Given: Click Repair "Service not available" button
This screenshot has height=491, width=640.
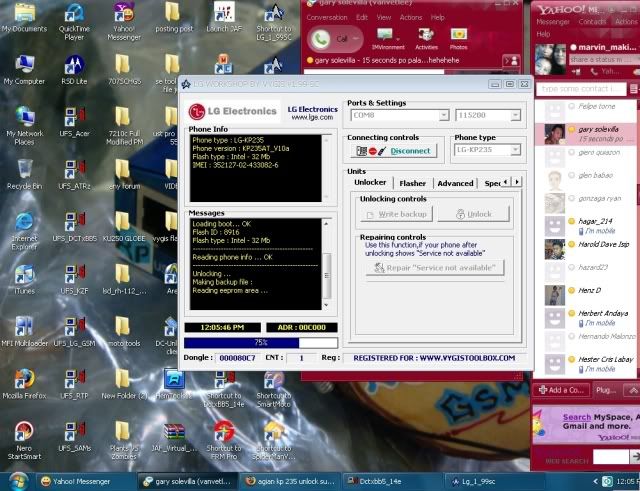Looking at the screenshot, I should pyautogui.click(x=435, y=268).
